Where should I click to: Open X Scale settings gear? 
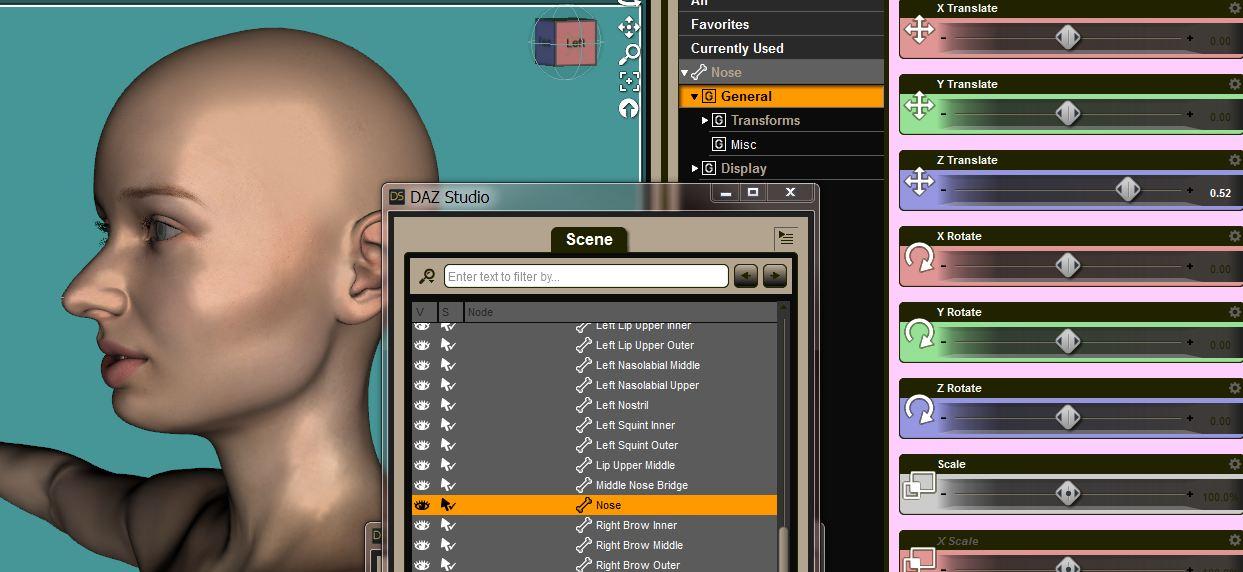(1235, 540)
